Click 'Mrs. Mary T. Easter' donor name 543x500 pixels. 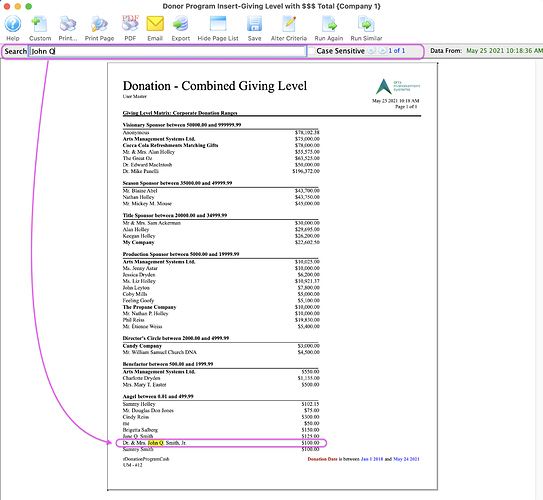click(144, 385)
